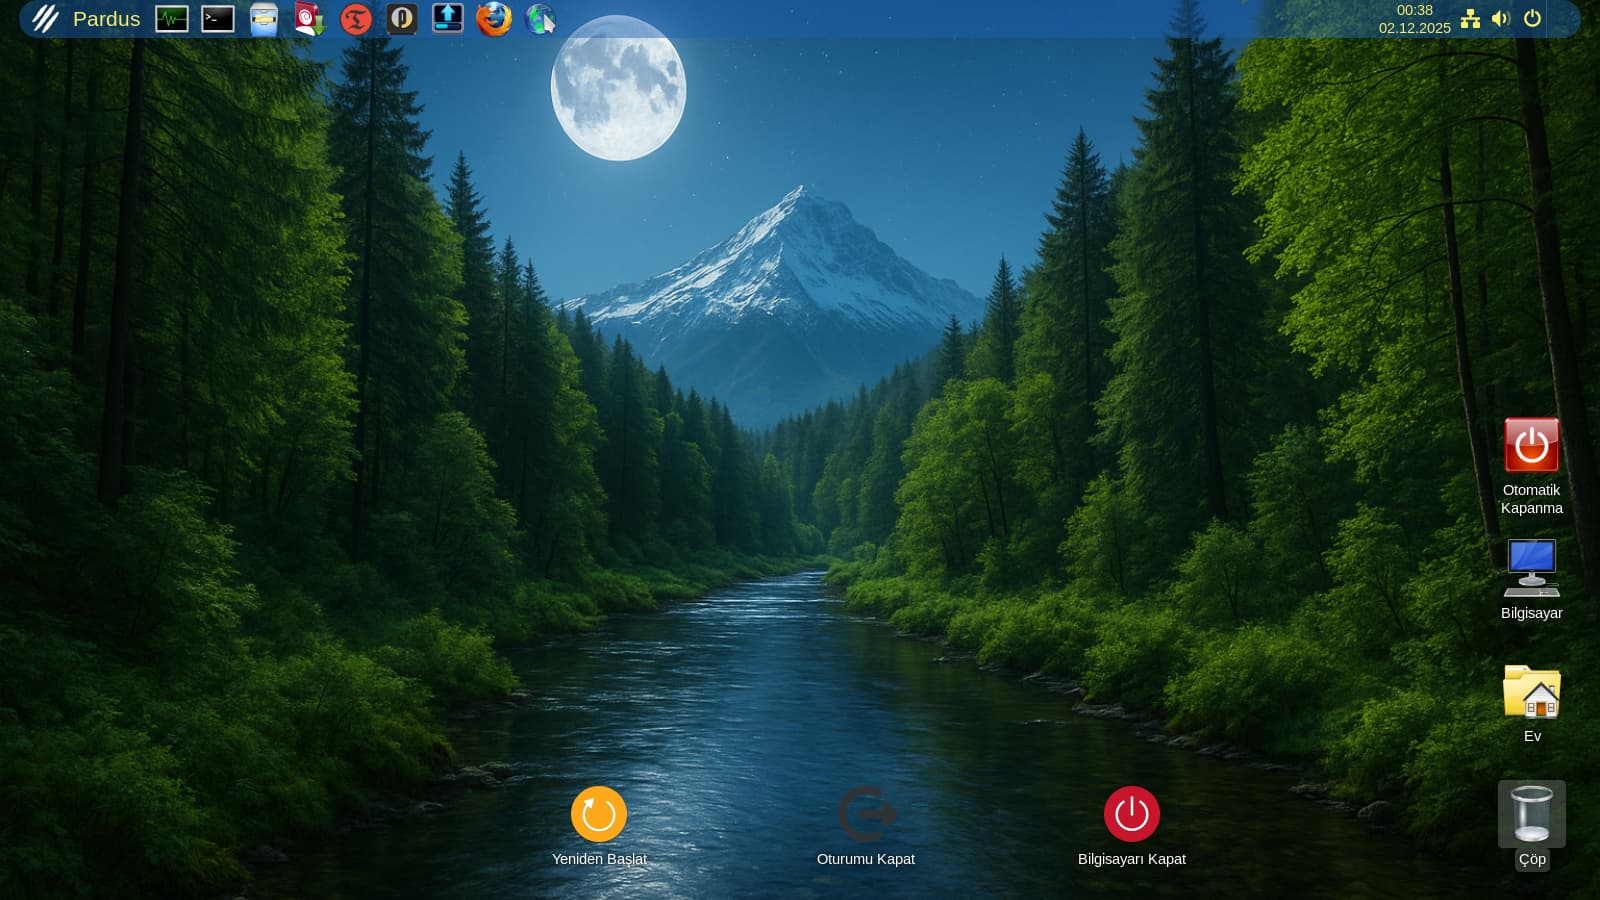Image resolution: width=1600 pixels, height=900 pixels.
Task: Click the red circular T icon
Action: tap(356, 19)
